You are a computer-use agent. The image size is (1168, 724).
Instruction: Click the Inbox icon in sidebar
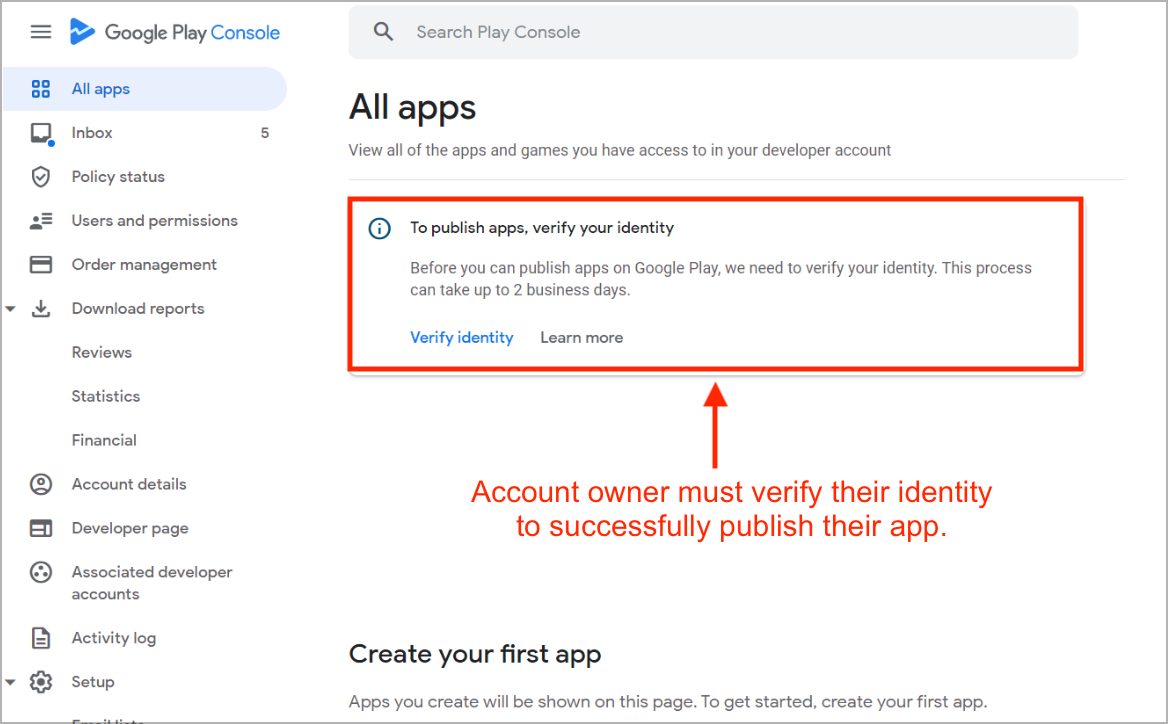(41, 133)
